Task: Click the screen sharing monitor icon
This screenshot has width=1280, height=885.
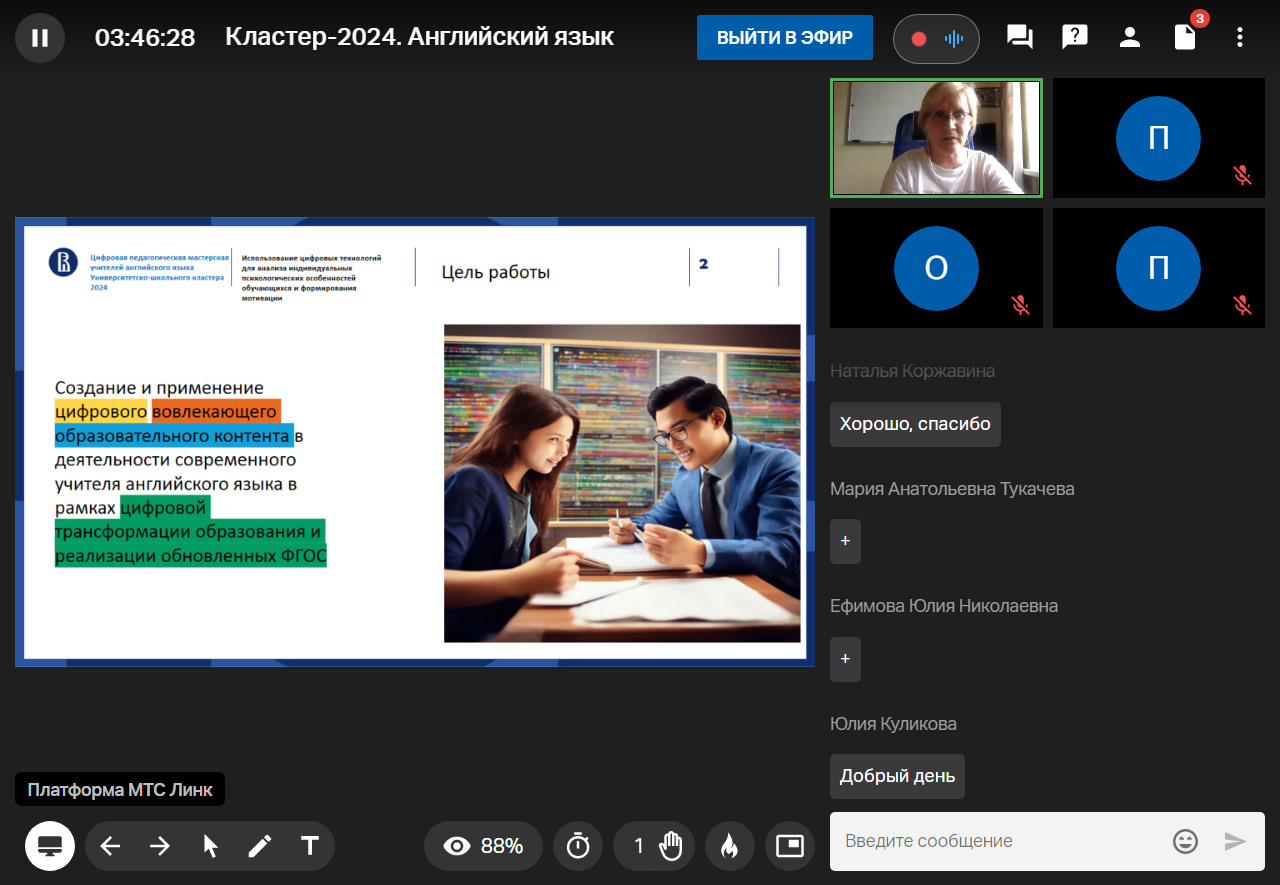Action: [50, 846]
